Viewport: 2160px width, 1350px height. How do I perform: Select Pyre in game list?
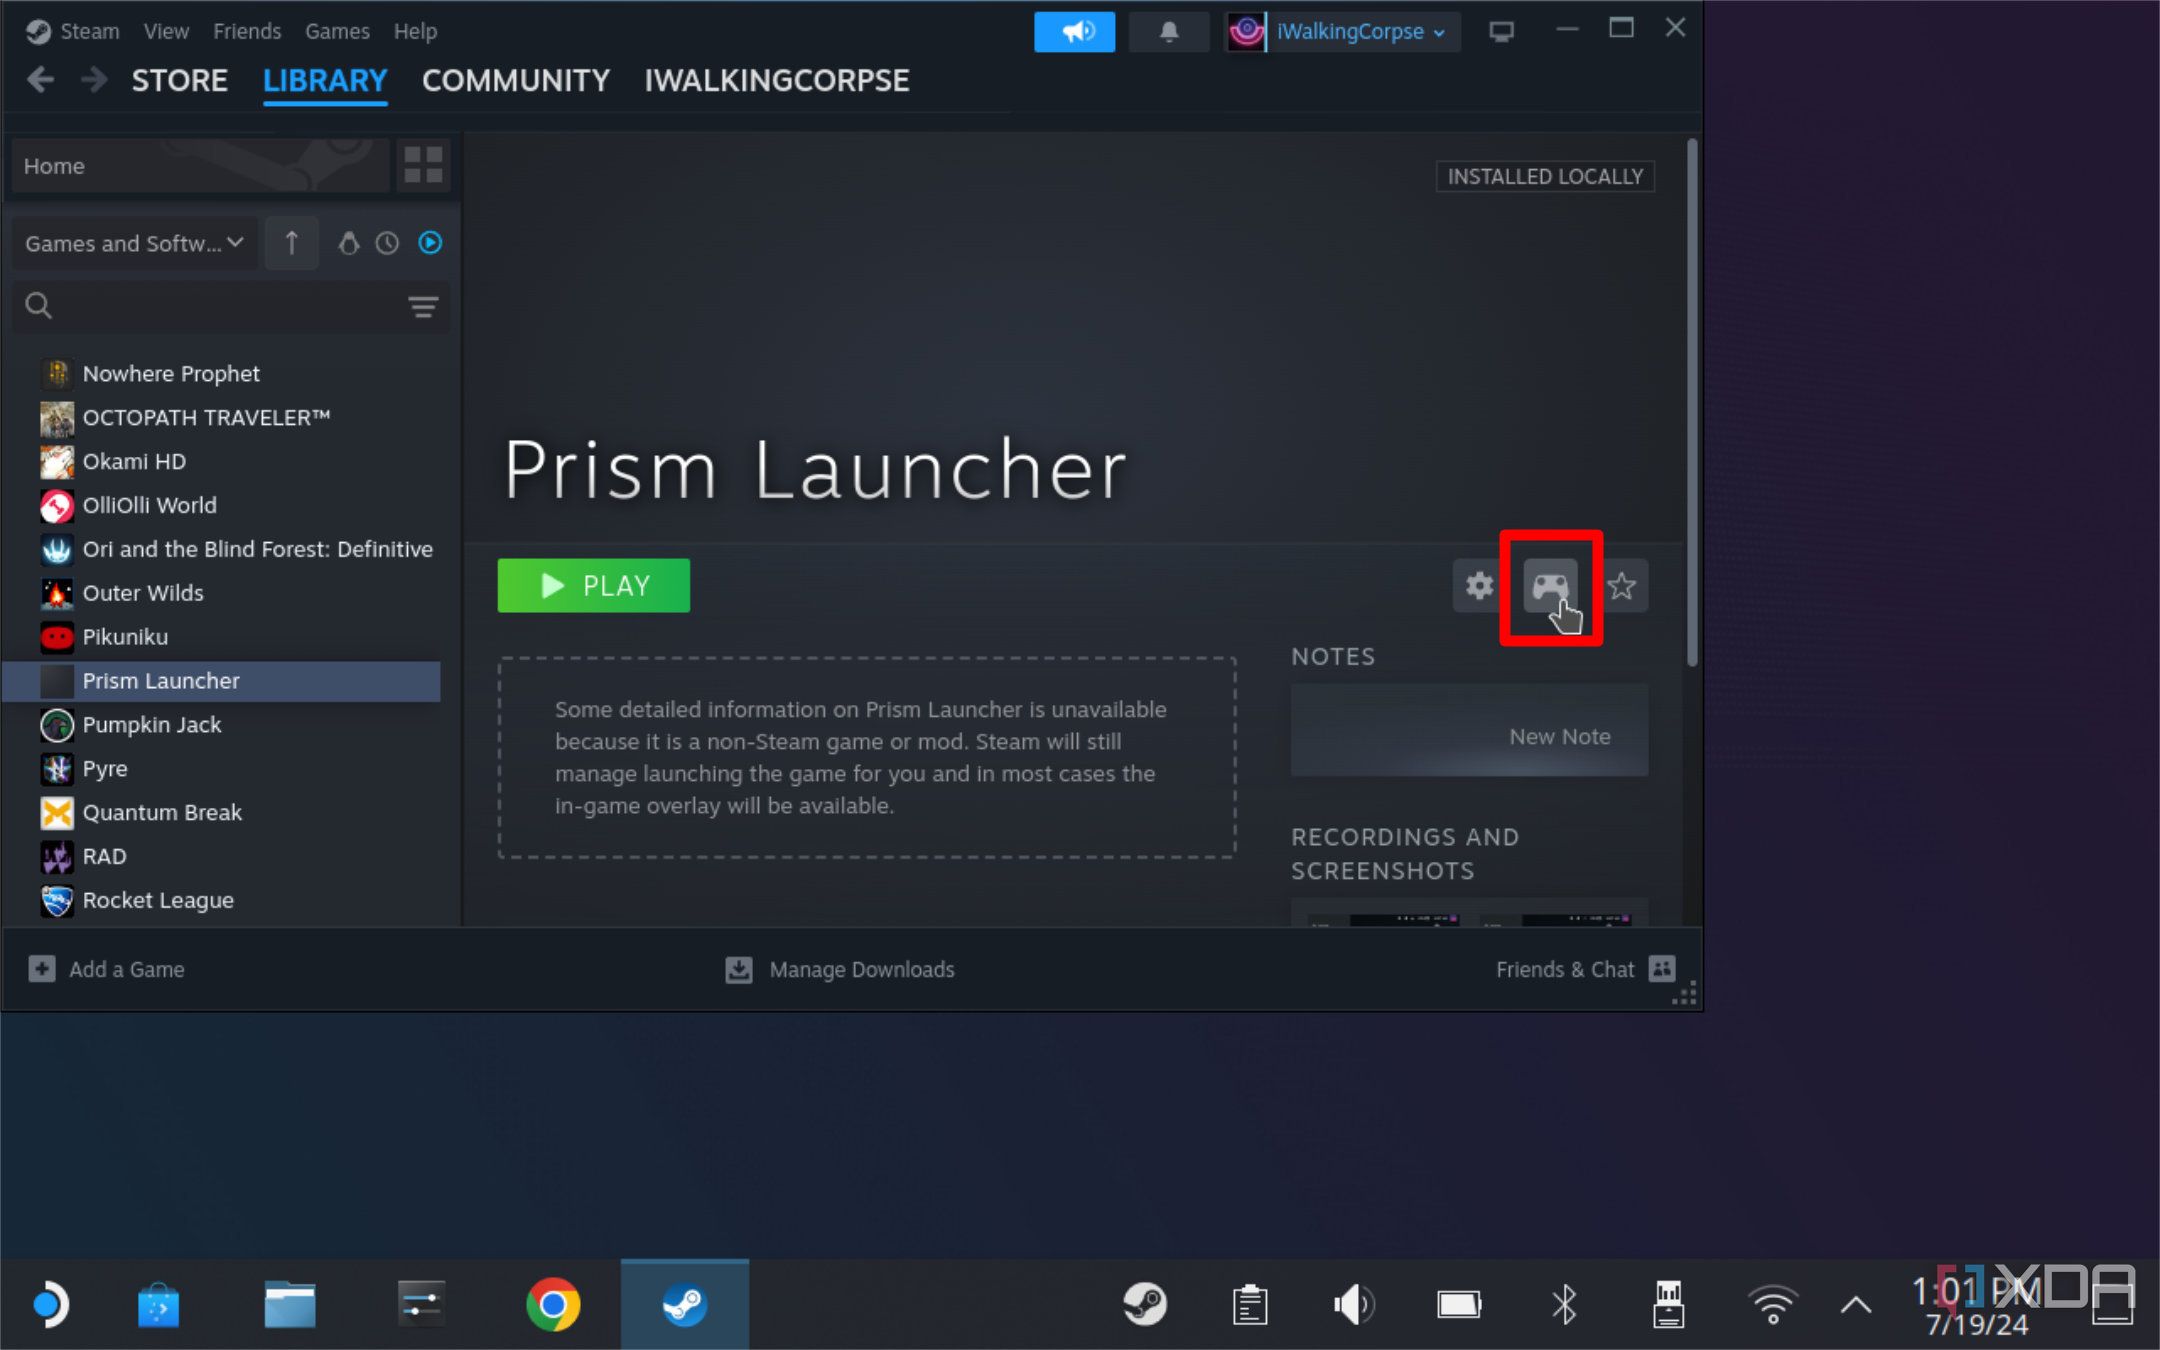[222, 769]
